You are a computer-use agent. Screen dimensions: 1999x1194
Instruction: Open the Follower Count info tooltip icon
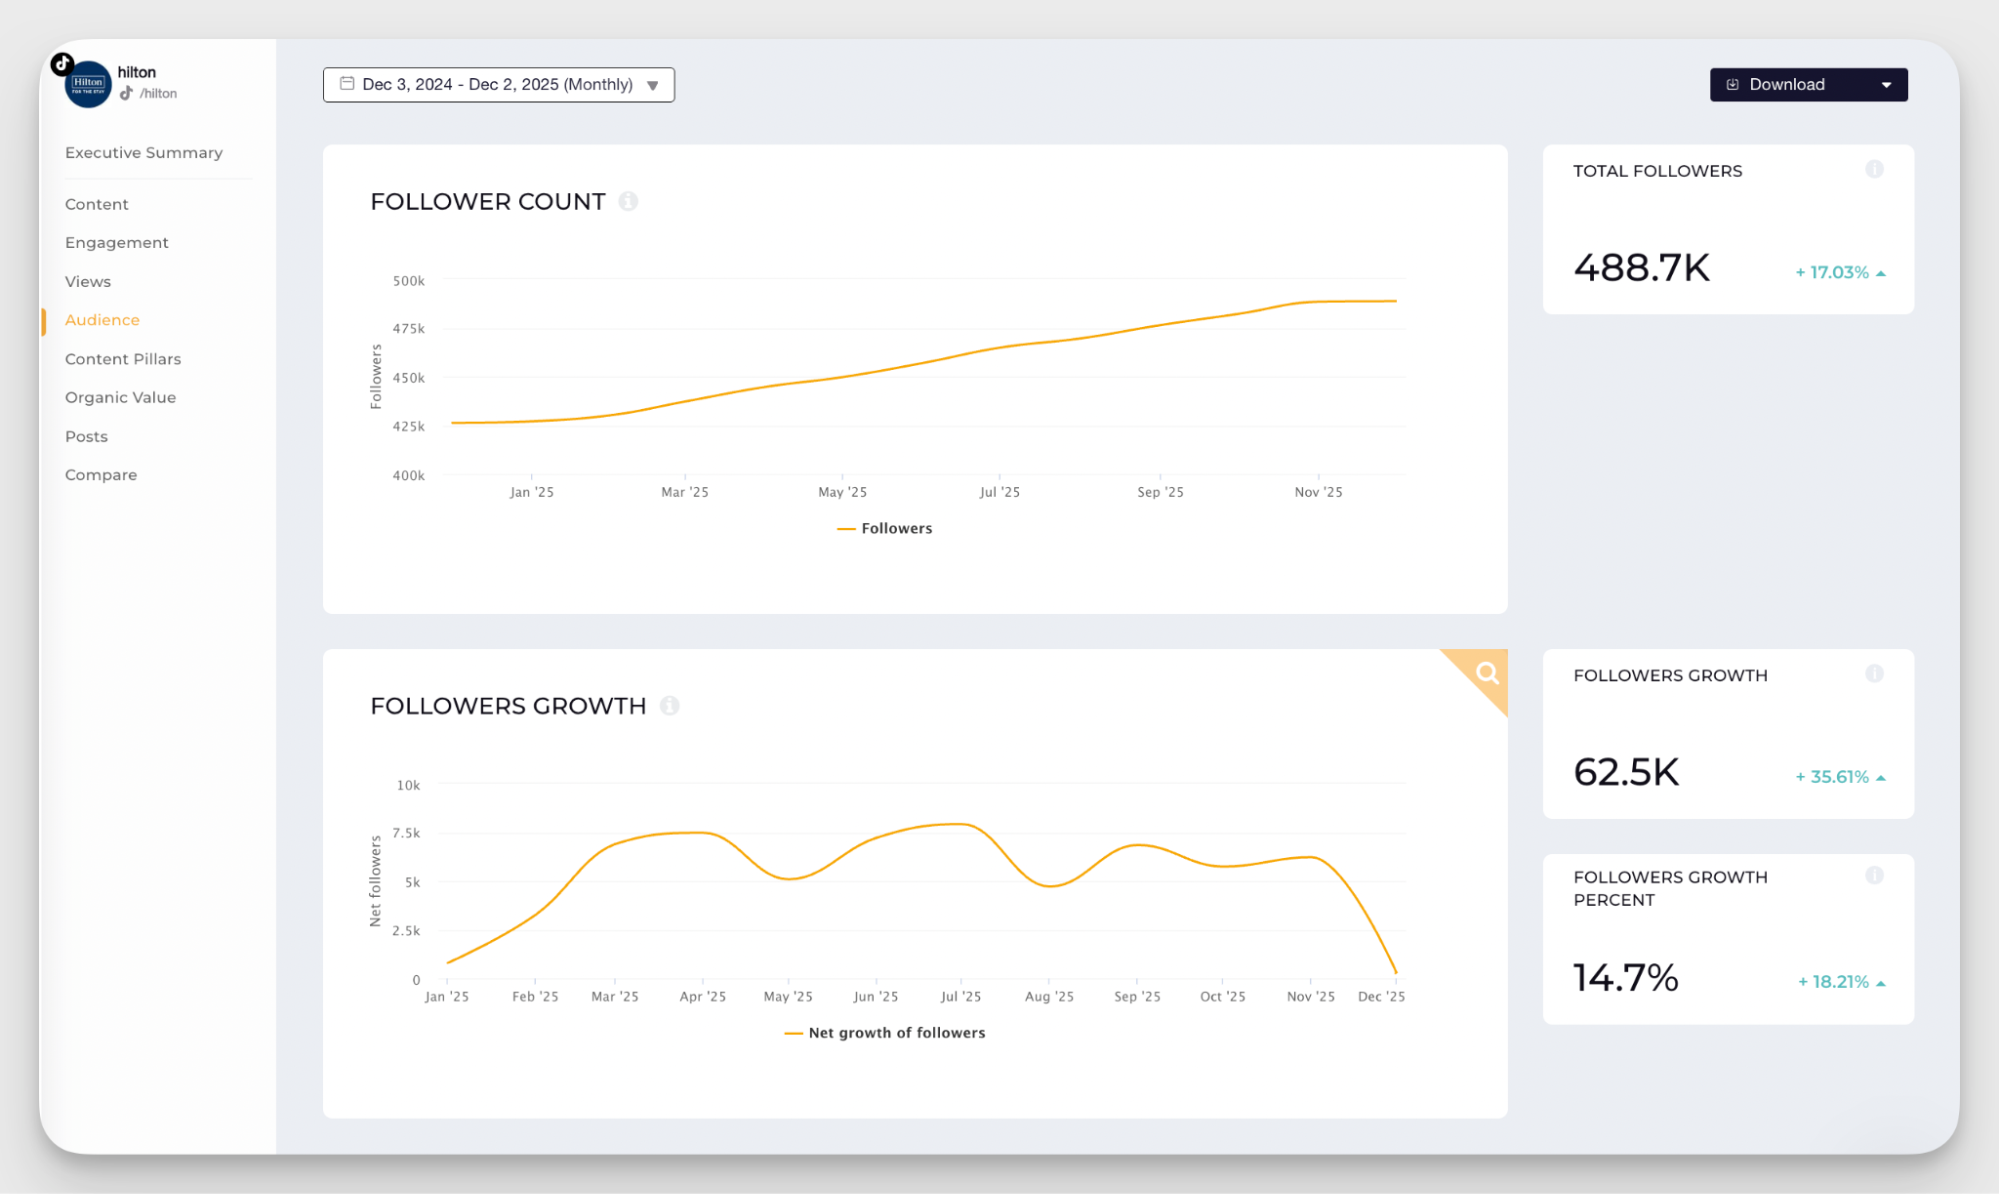point(629,201)
